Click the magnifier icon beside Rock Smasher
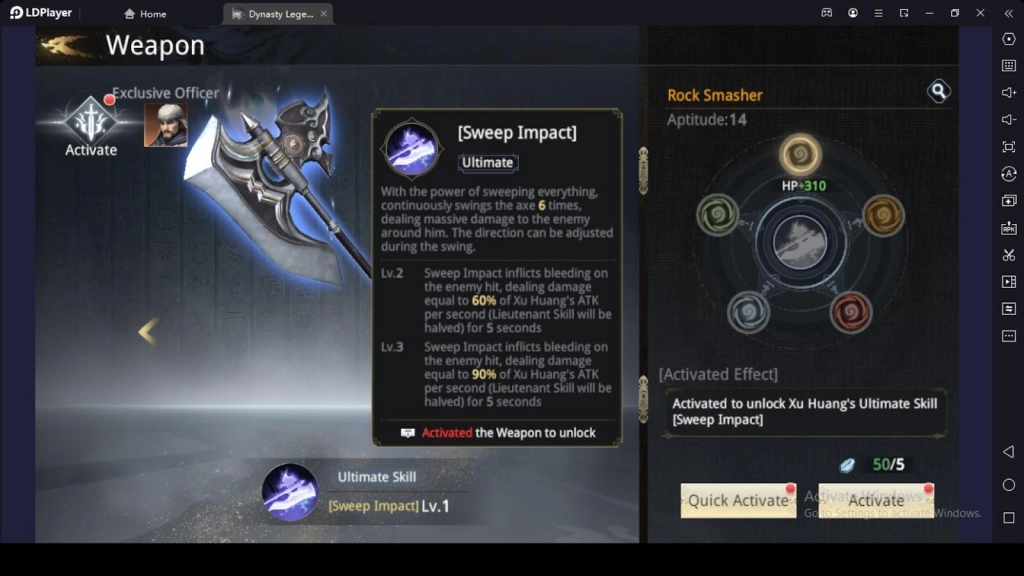 (938, 91)
